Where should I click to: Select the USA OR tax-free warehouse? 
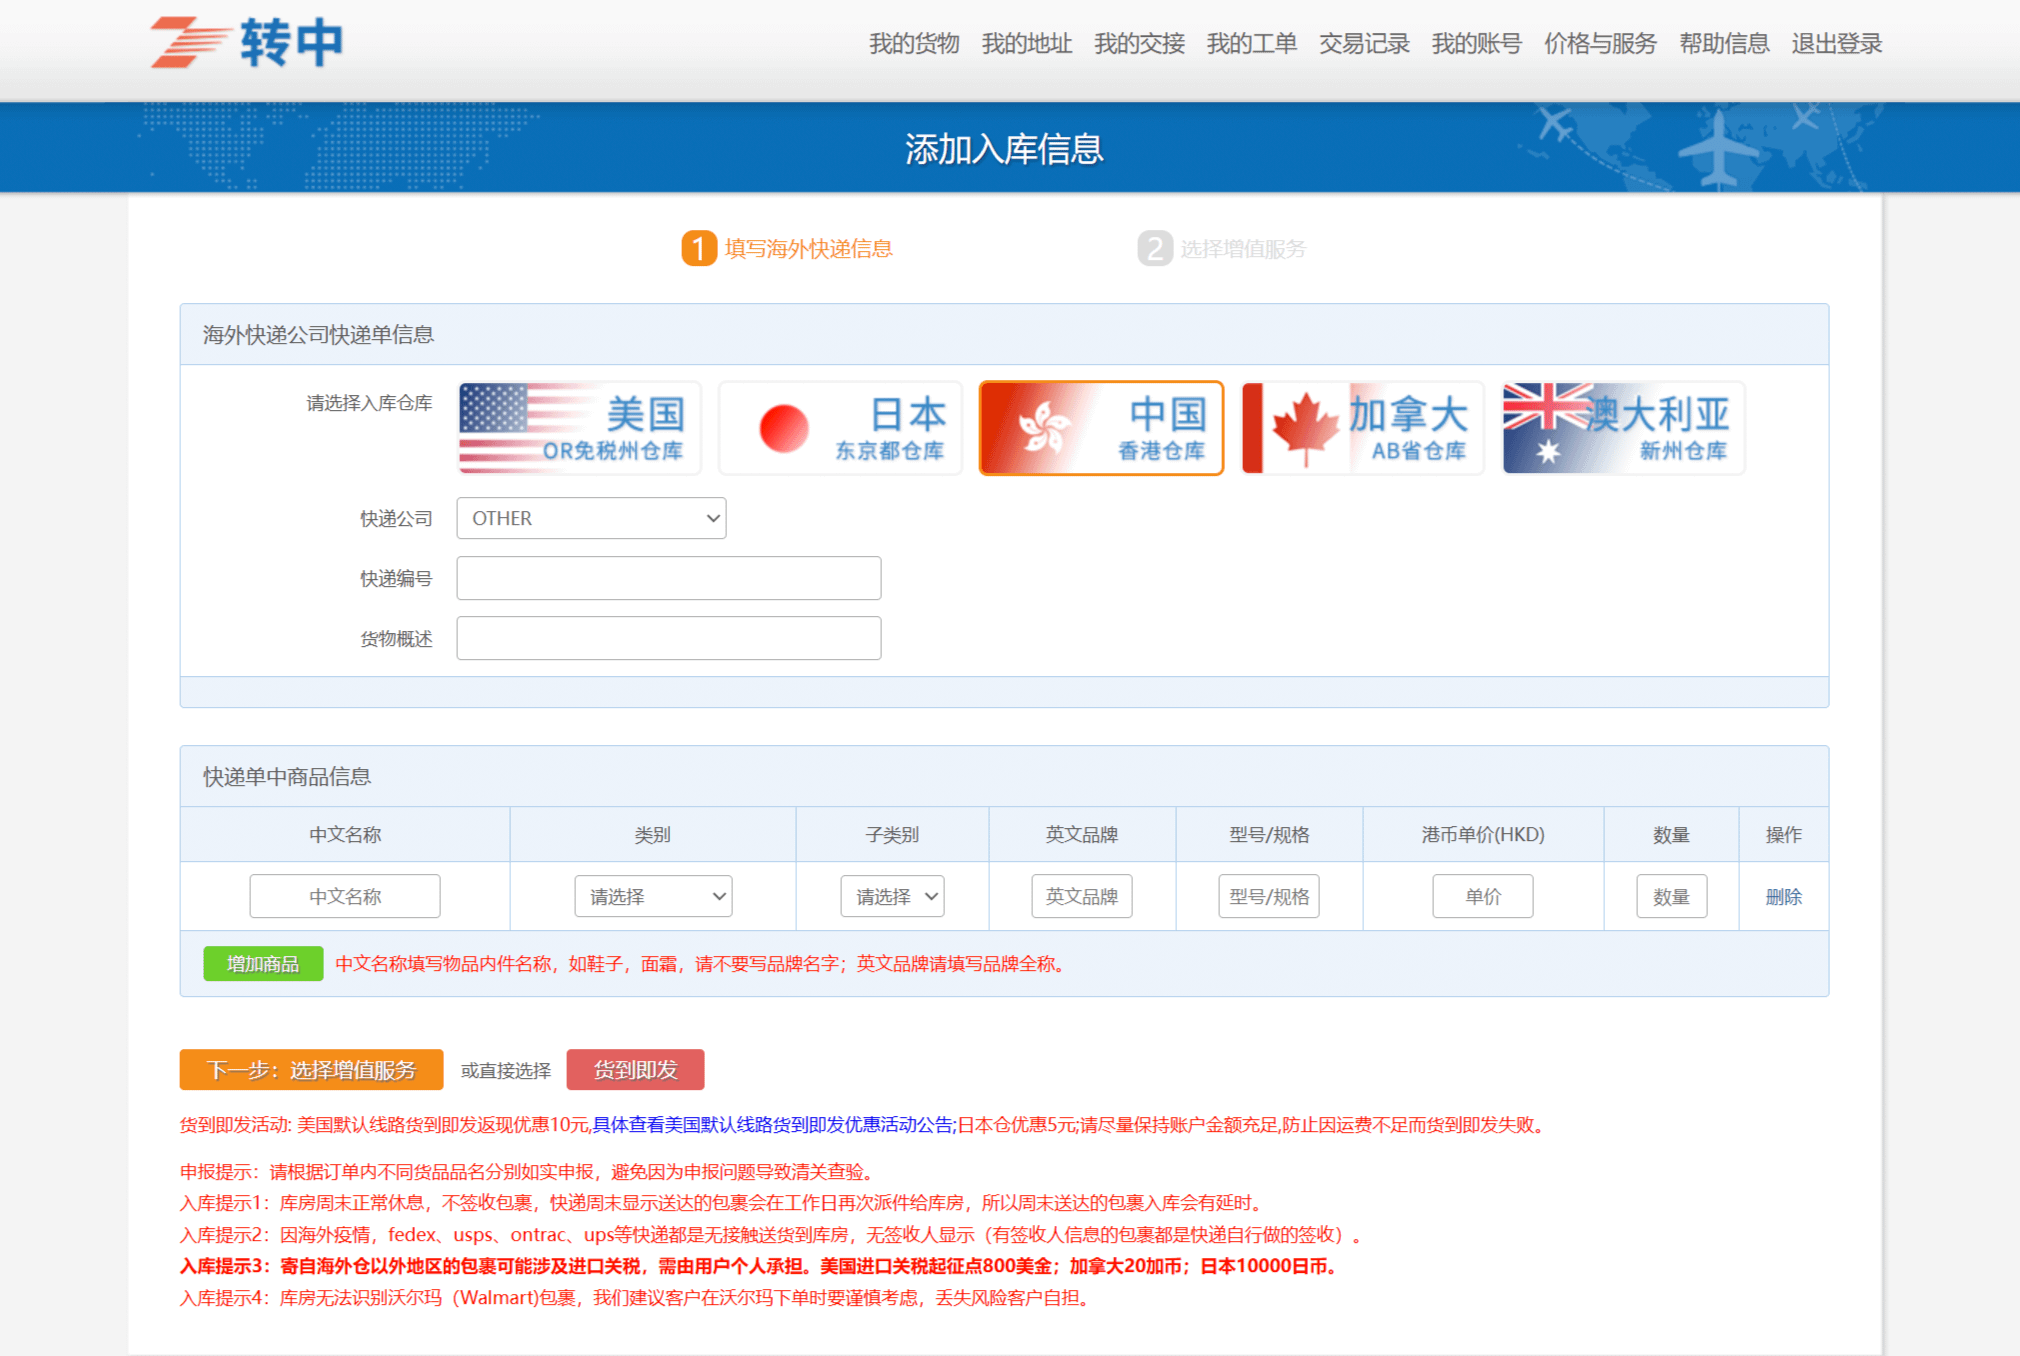click(x=579, y=428)
